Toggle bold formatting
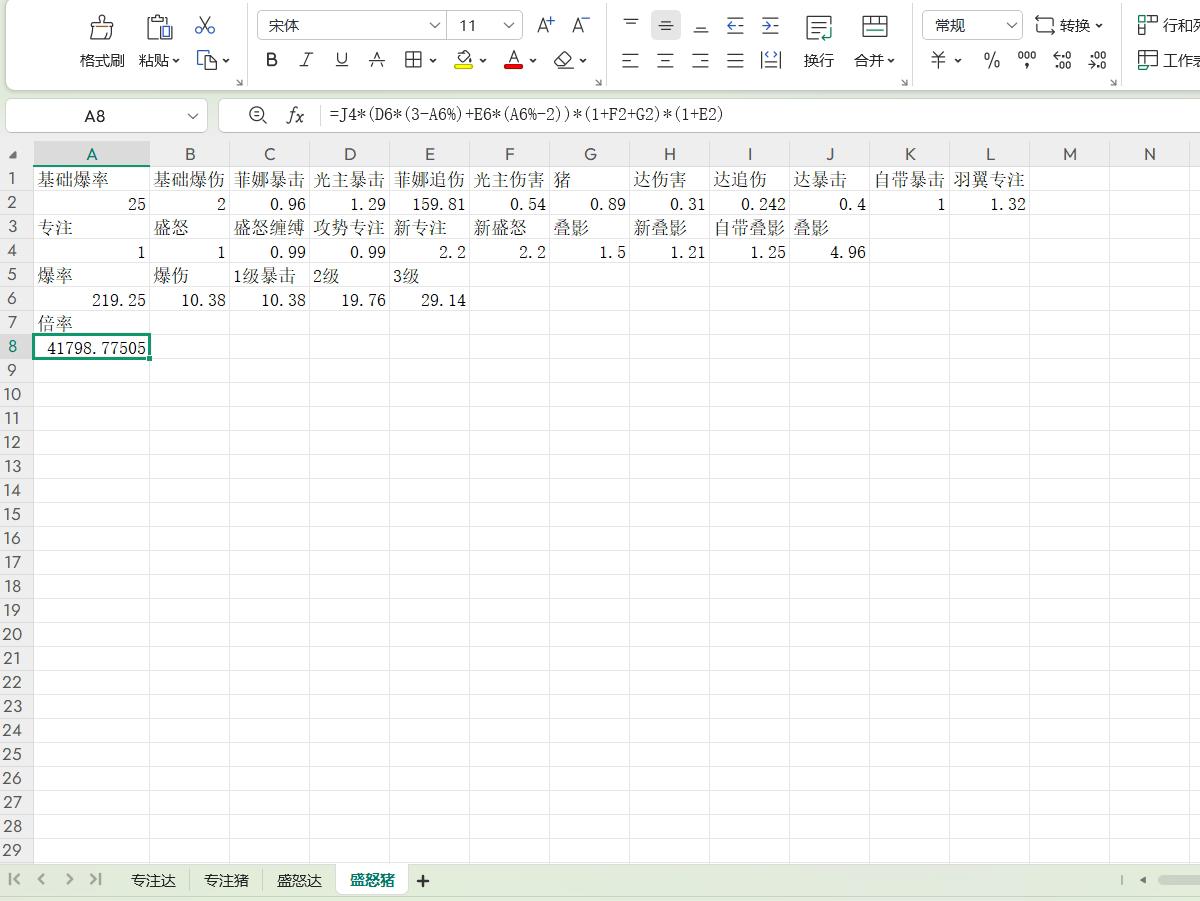The image size is (1200, 901). tap(271, 60)
